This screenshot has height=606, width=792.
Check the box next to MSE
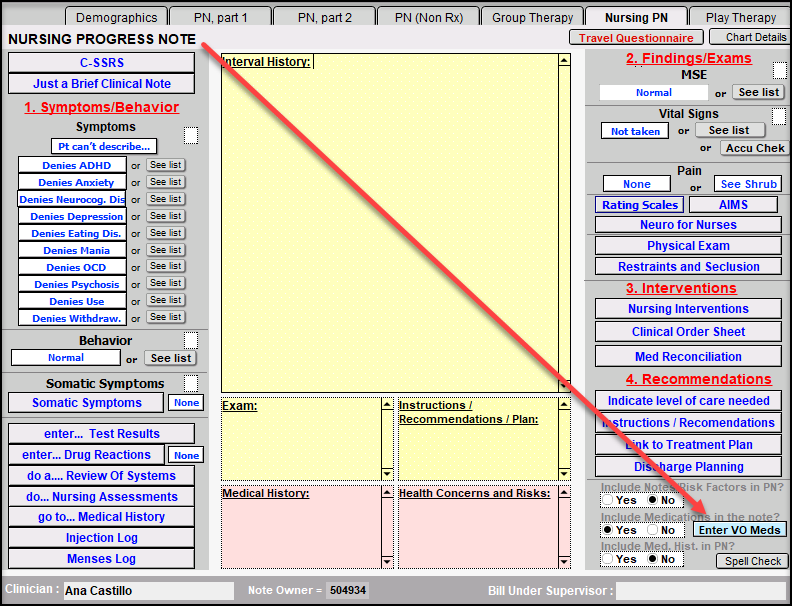pyautogui.click(x=779, y=71)
